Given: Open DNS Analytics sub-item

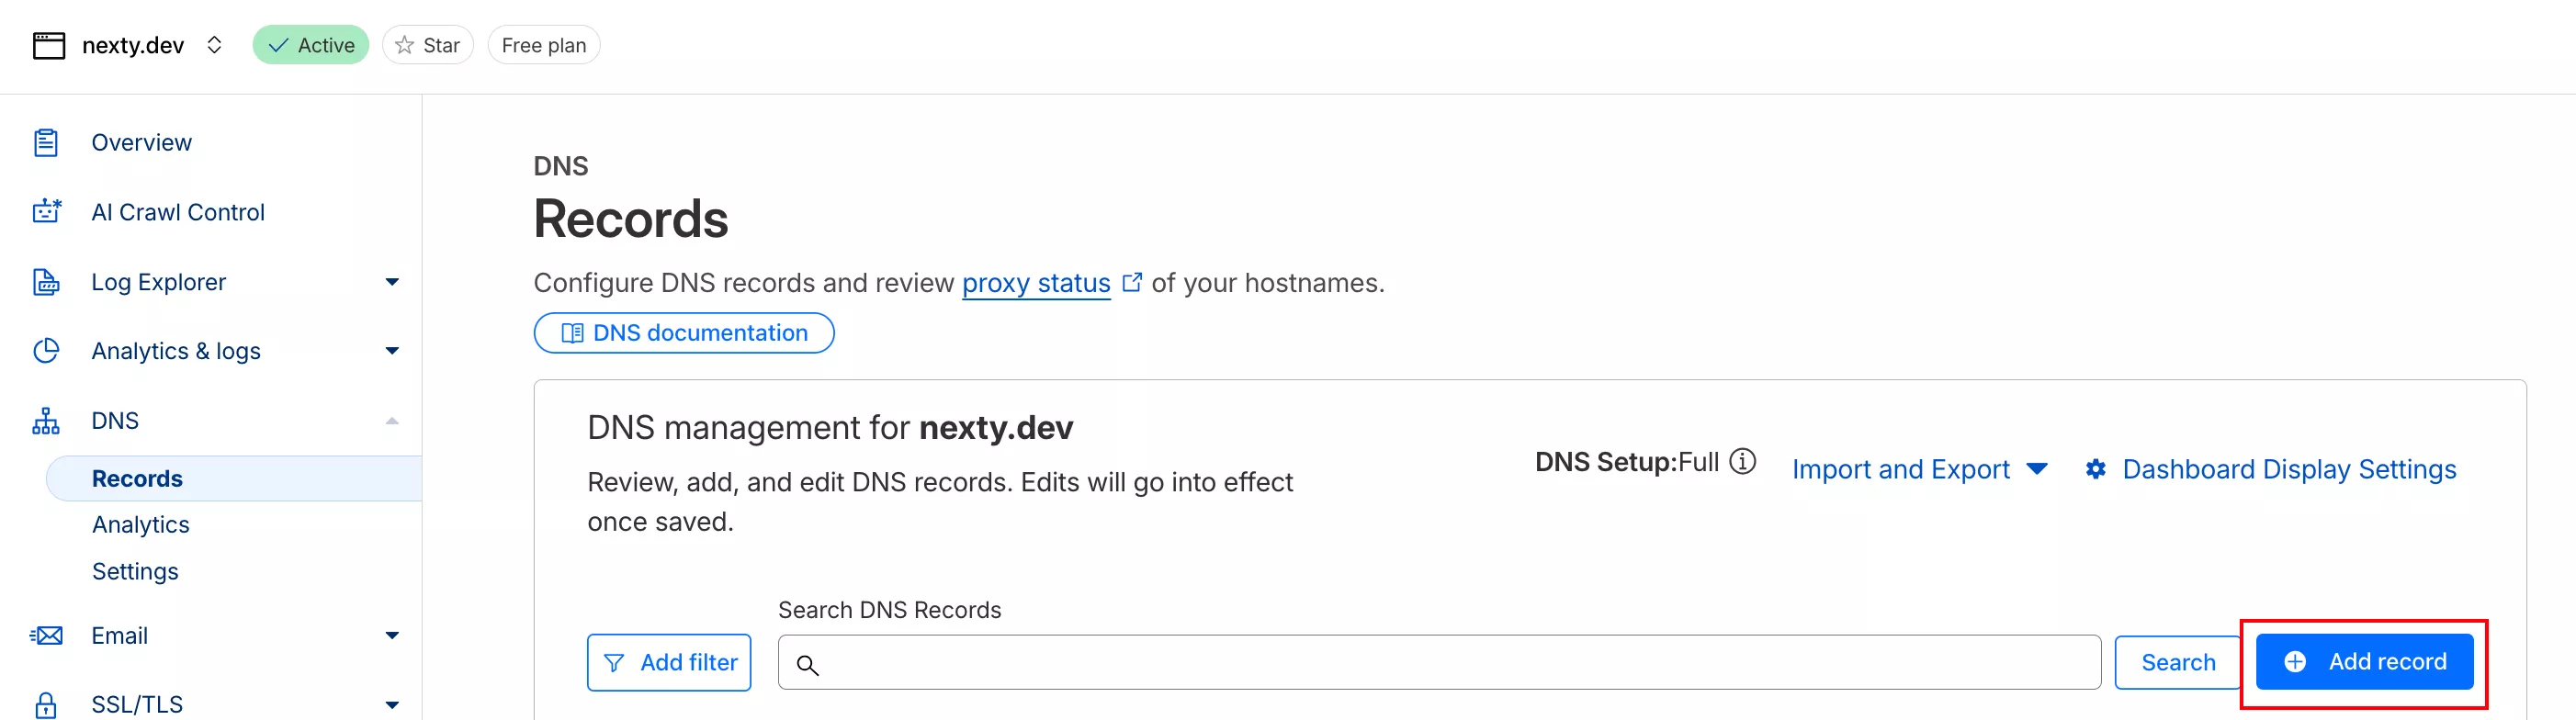Looking at the screenshot, I should (x=141, y=525).
